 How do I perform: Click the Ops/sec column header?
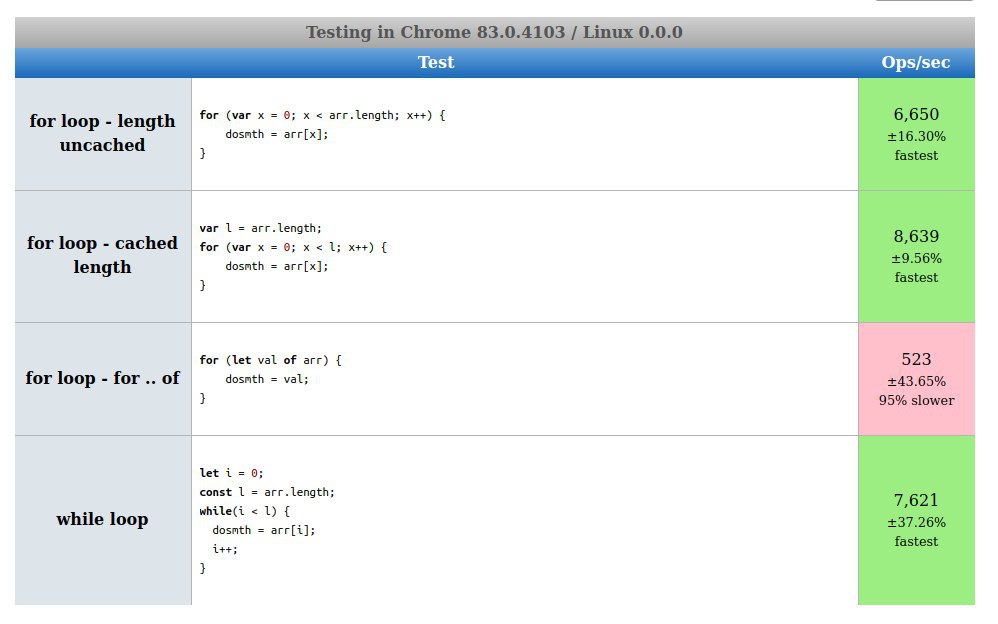pos(916,62)
